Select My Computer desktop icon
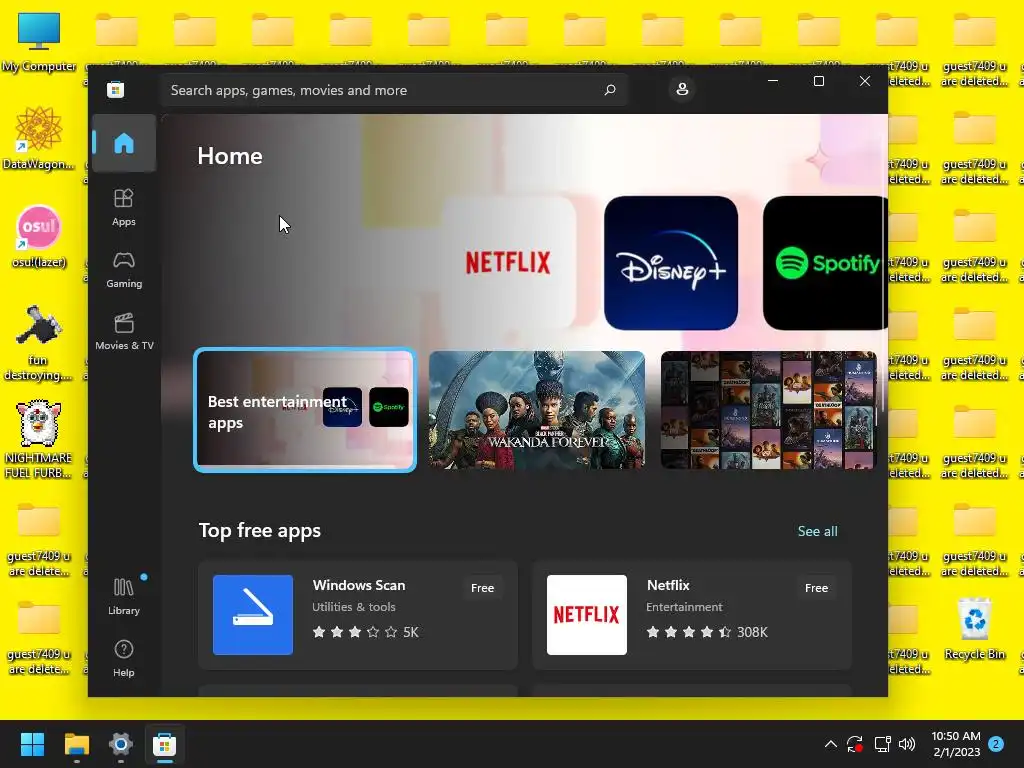Image resolution: width=1024 pixels, height=768 pixels. click(39, 42)
